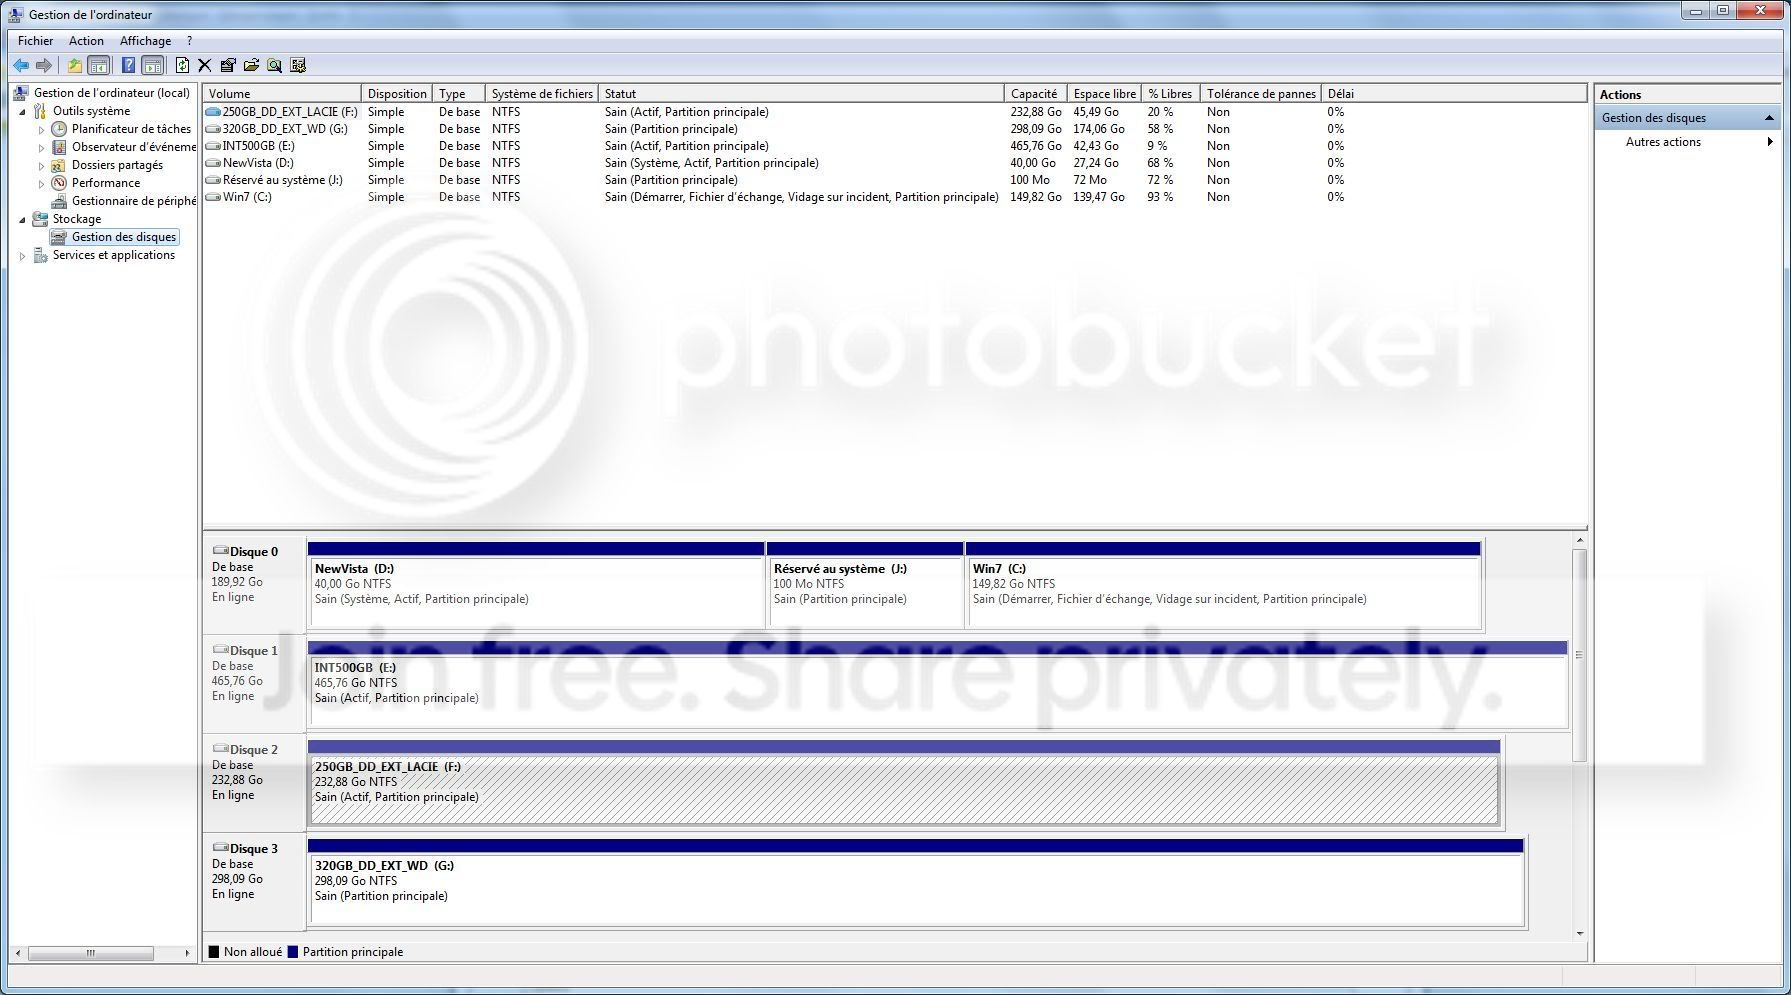Image resolution: width=1791 pixels, height=995 pixels.
Task: Click the Delete X toolbar icon
Action: 205,65
